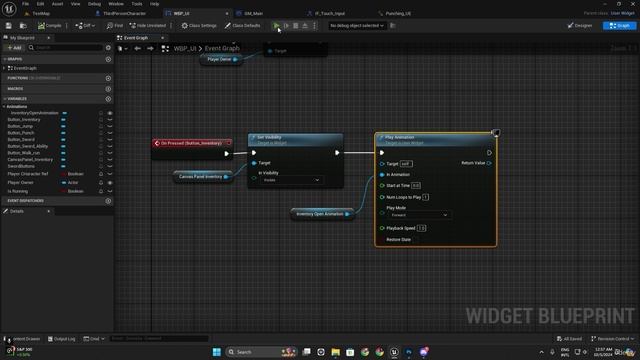Open Class Settings
The width and height of the screenshot is (640, 360).
pyautogui.click(x=199, y=26)
